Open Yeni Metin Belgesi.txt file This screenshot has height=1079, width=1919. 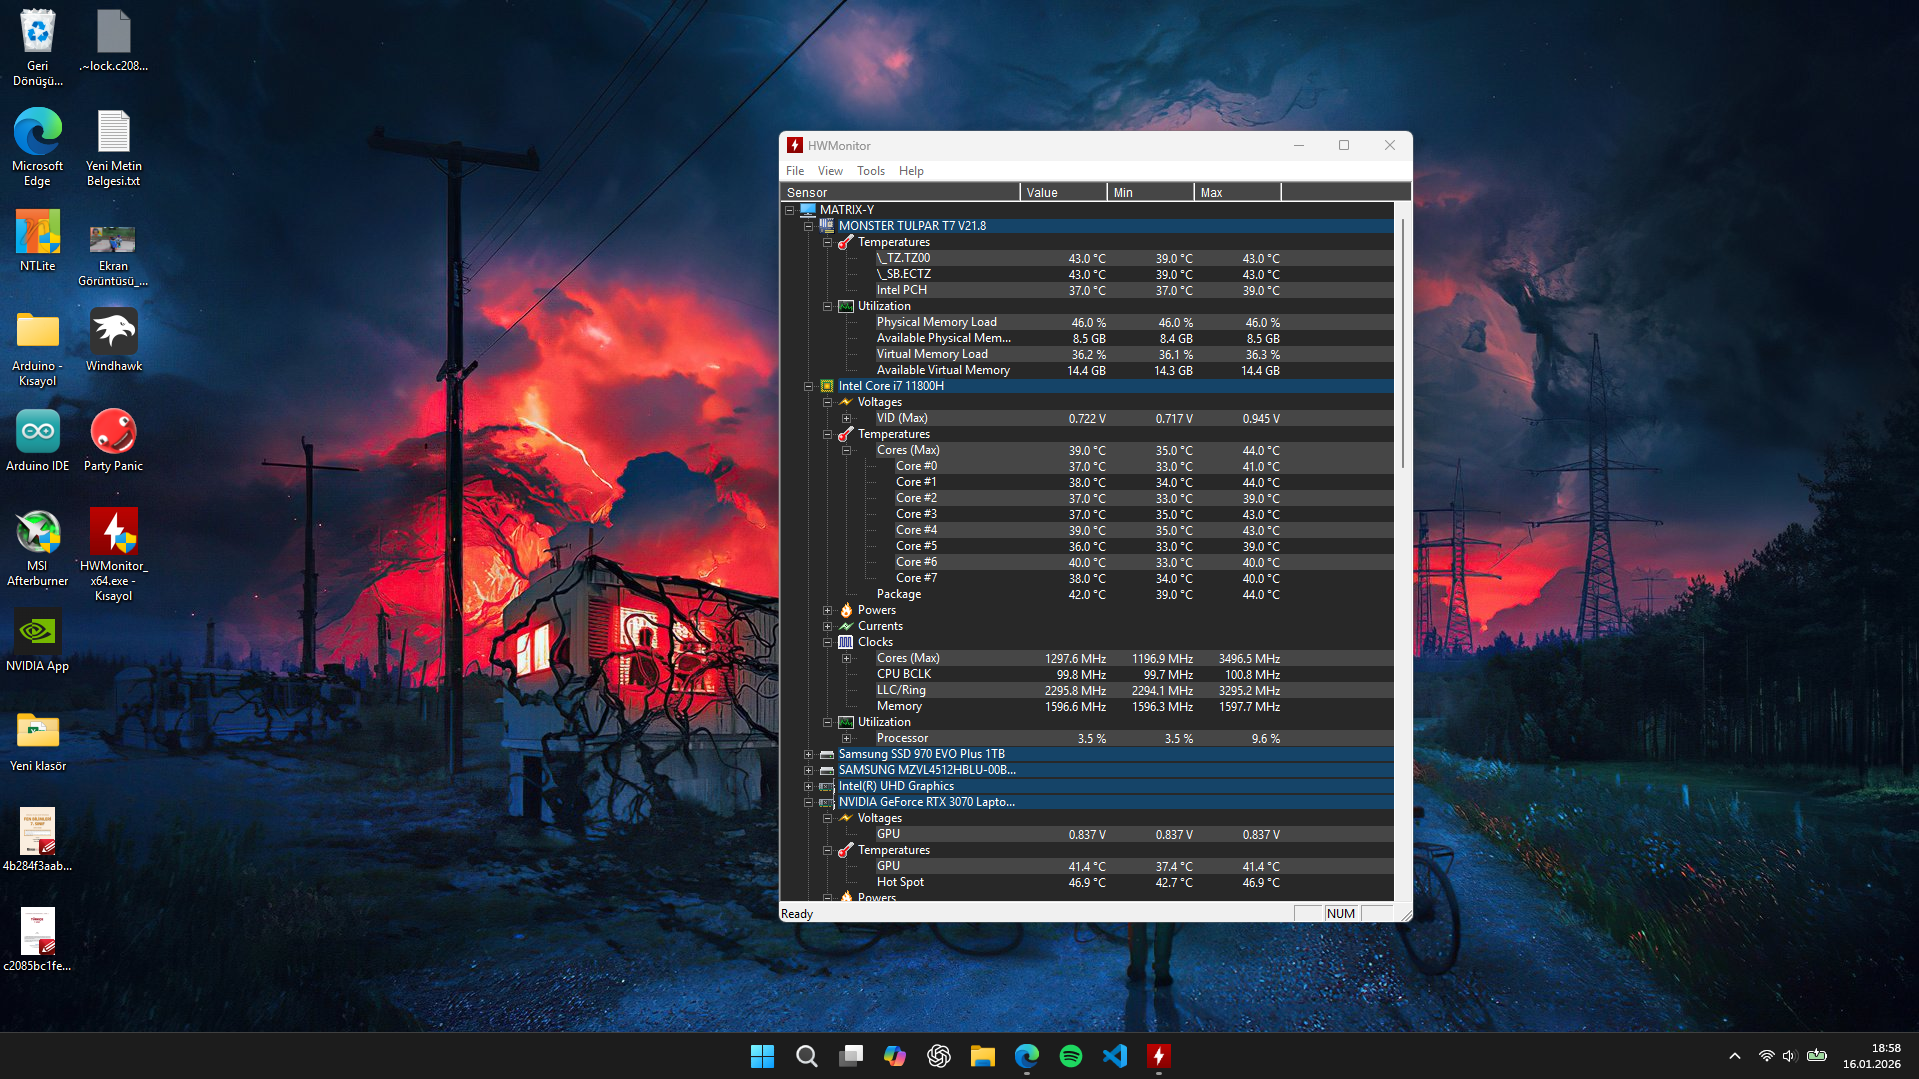[114, 147]
